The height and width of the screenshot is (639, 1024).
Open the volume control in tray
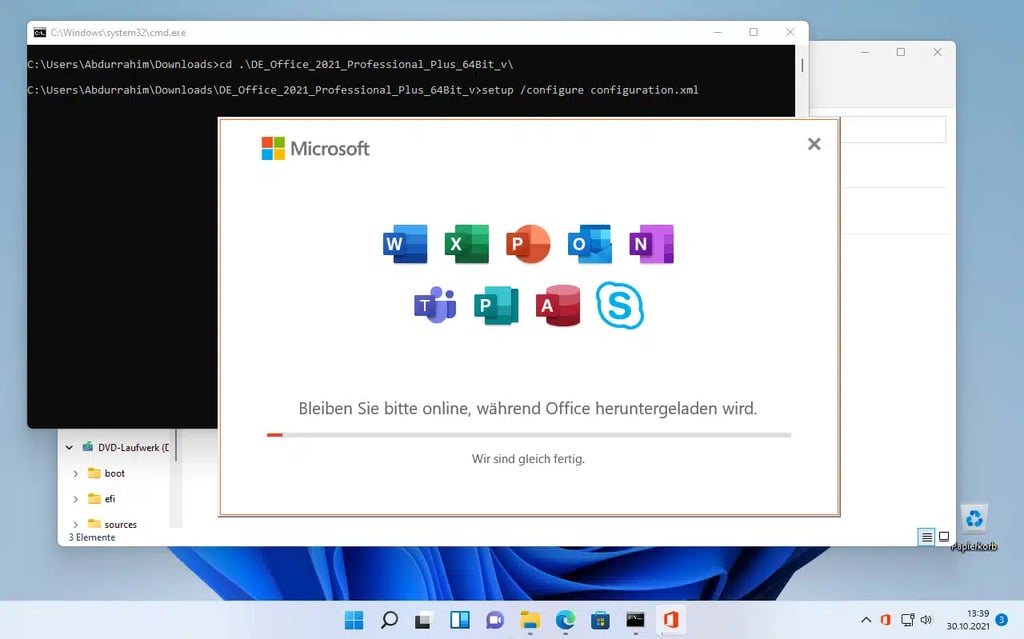click(926, 619)
